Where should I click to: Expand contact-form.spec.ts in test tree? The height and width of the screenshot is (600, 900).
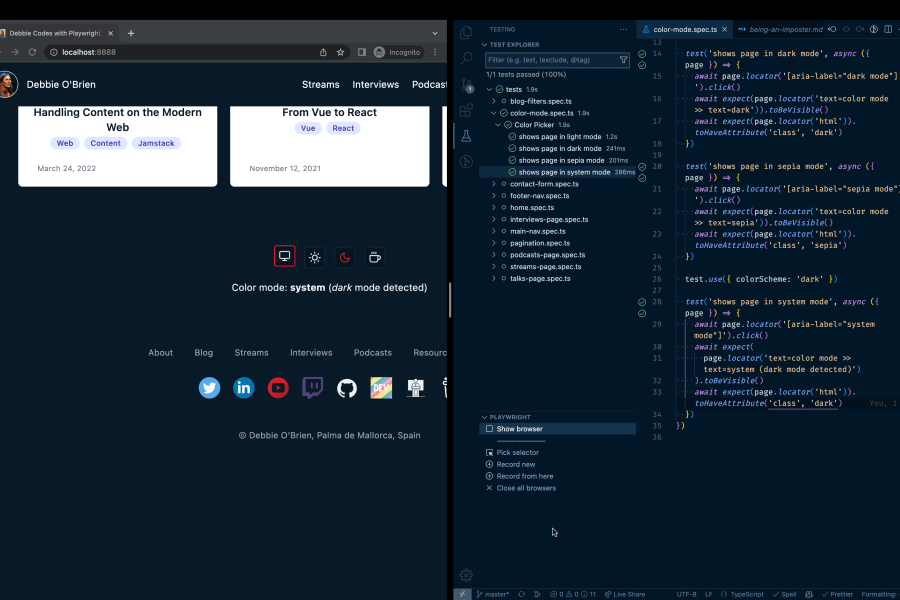(494, 184)
